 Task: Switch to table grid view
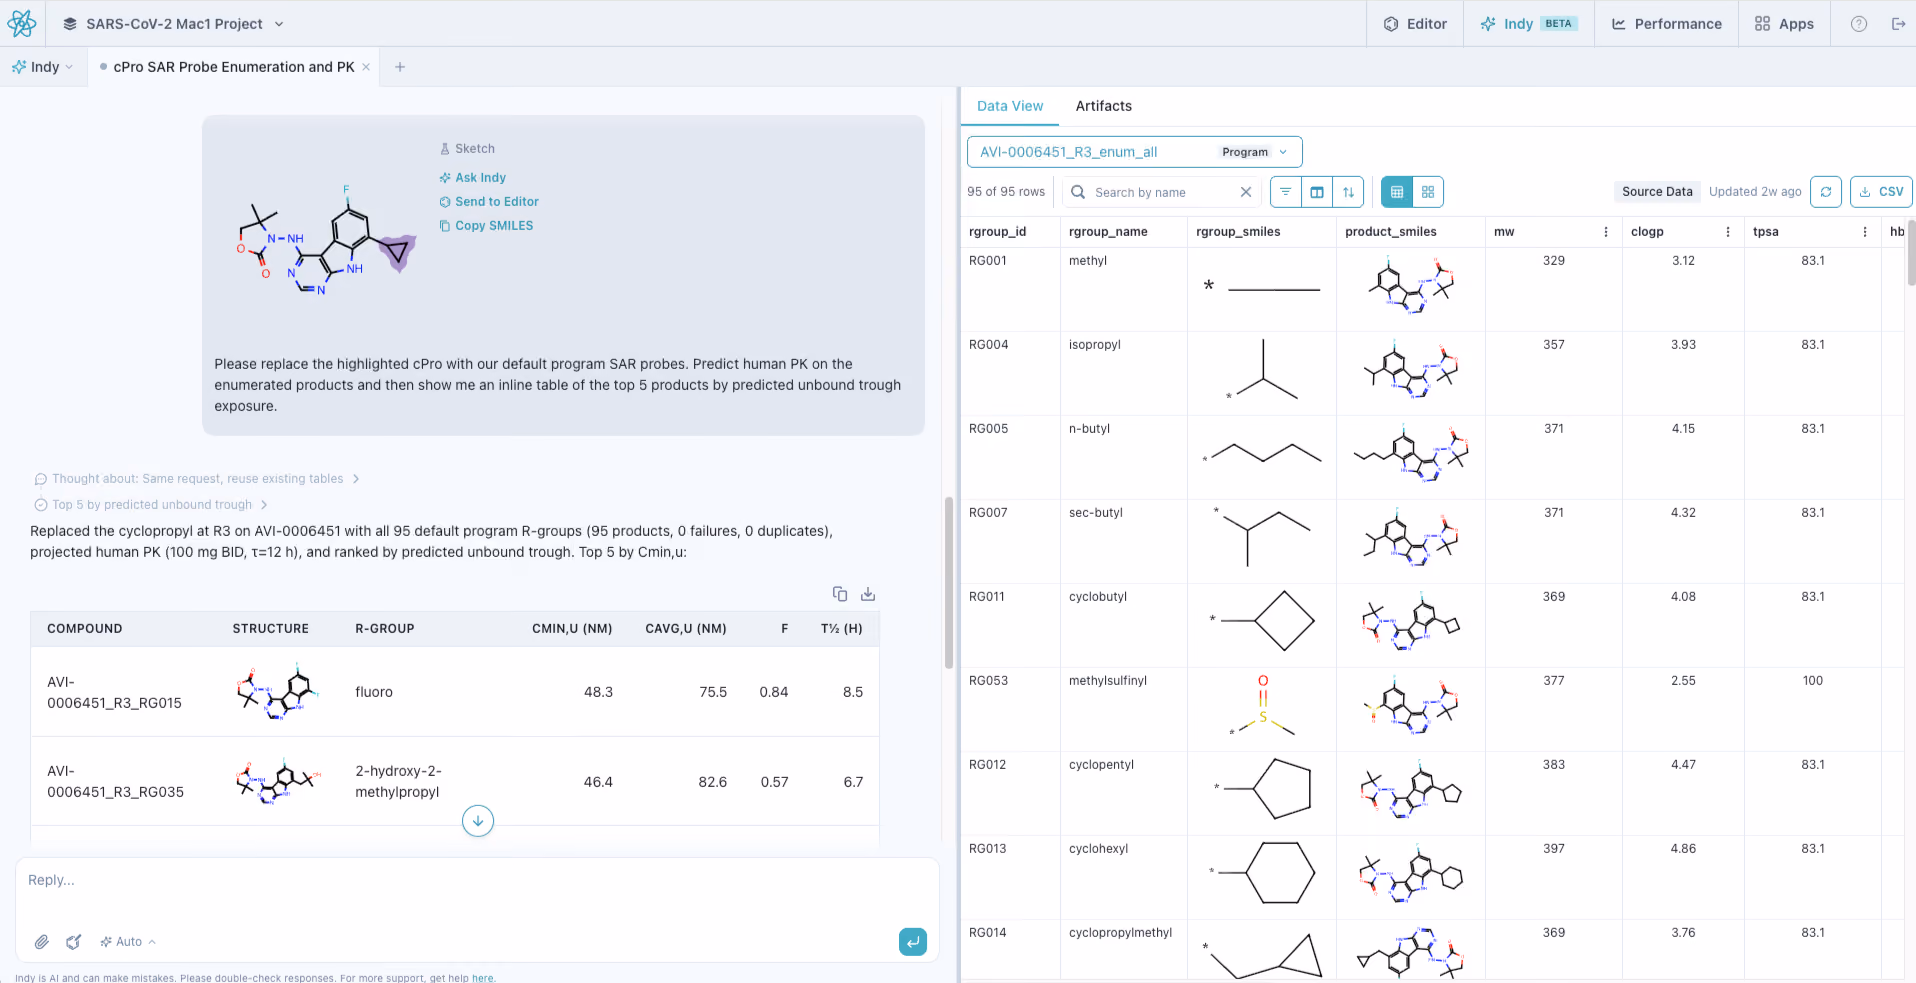tap(1397, 192)
